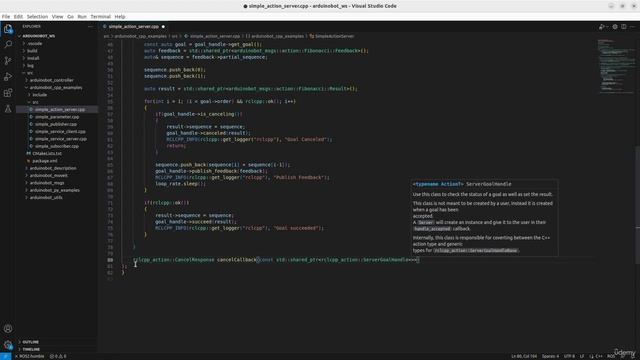Image resolution: width=640 pixels, height=360 pixels.
Task: Expand the arduinobot_msgs folder
Action: coord(57,183)
